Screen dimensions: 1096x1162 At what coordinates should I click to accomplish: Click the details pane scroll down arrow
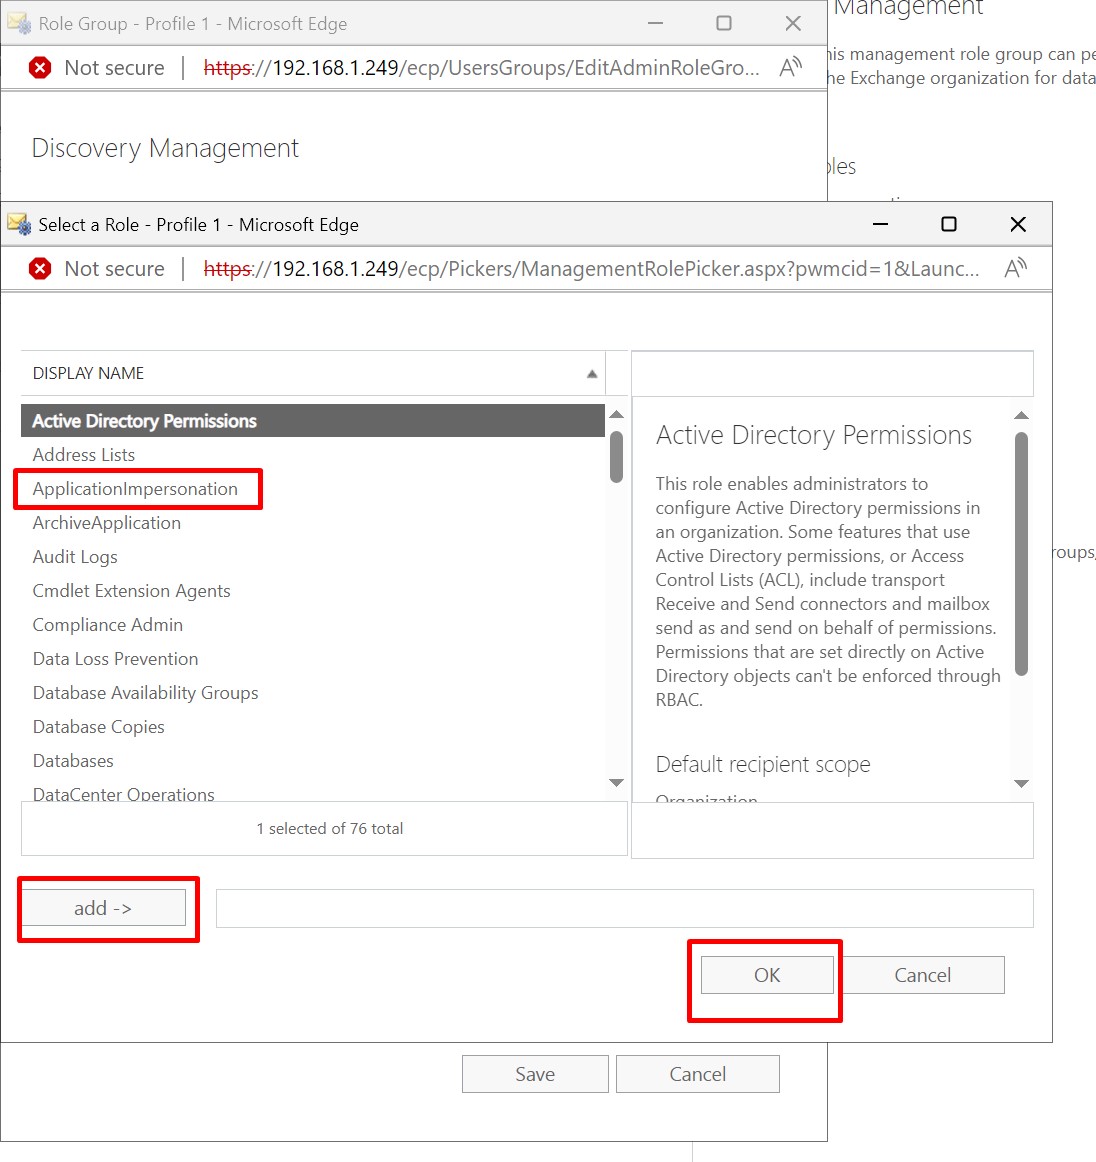tap(1021, 783)
